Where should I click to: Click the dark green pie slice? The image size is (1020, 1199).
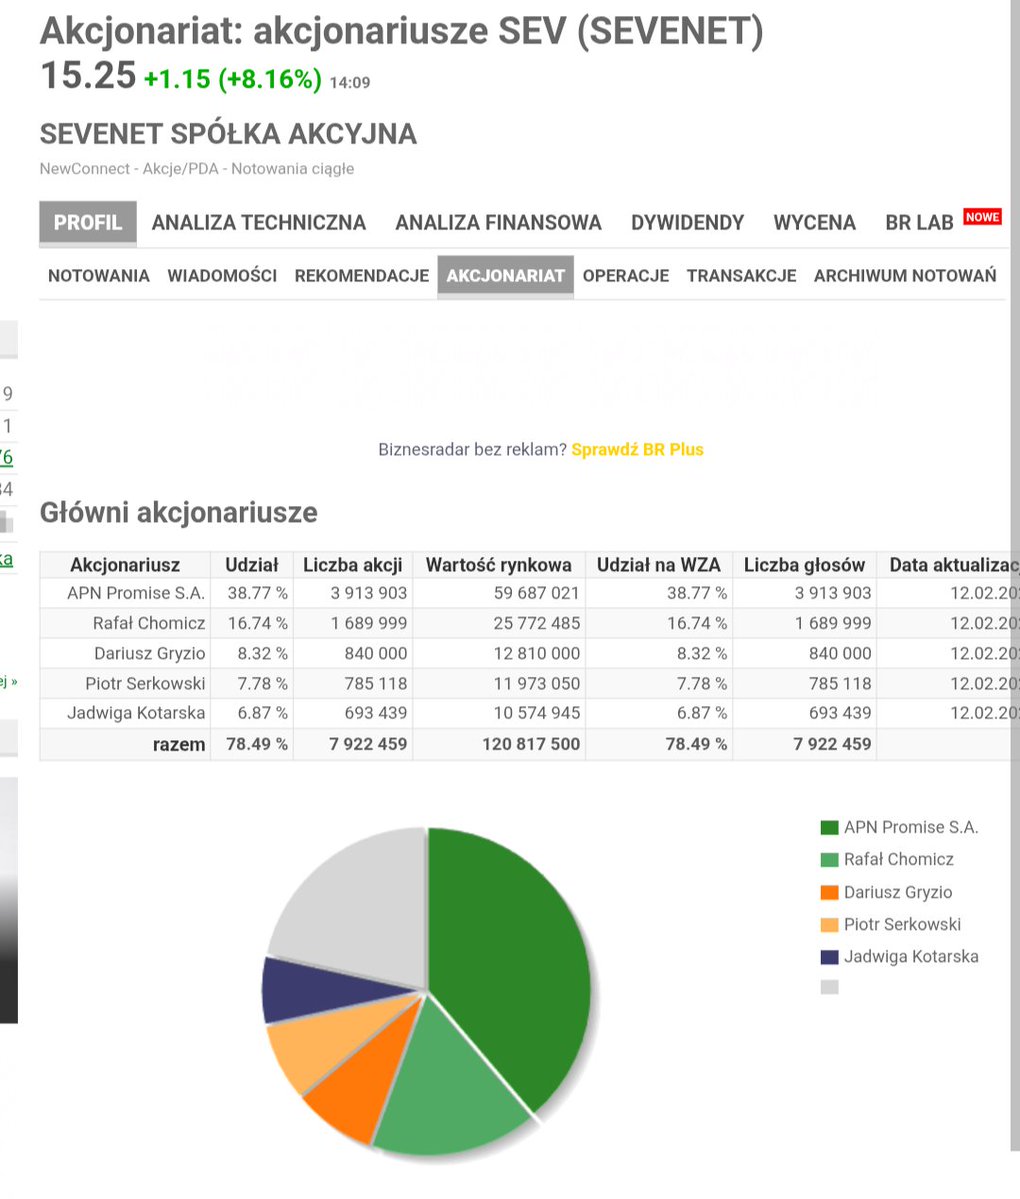[x=512, y=963]
